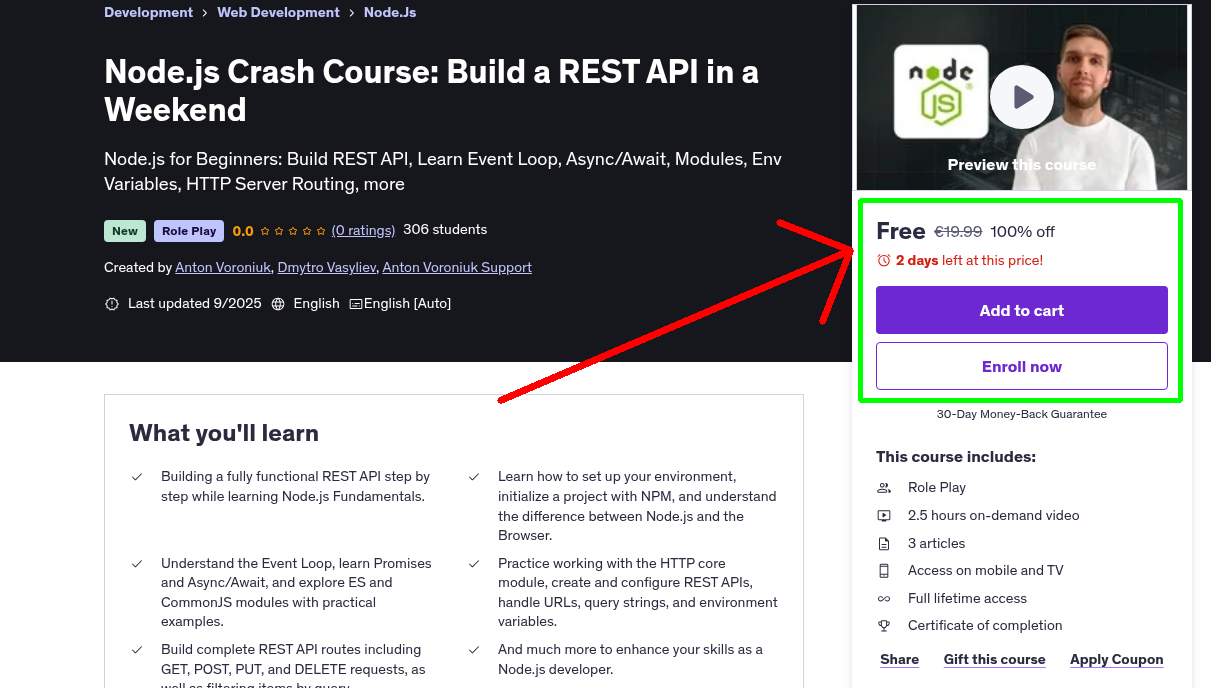The width and height of the screenshot is (1211, 688).
Task: Click the last updated info icon
Action: coord(112,304)
